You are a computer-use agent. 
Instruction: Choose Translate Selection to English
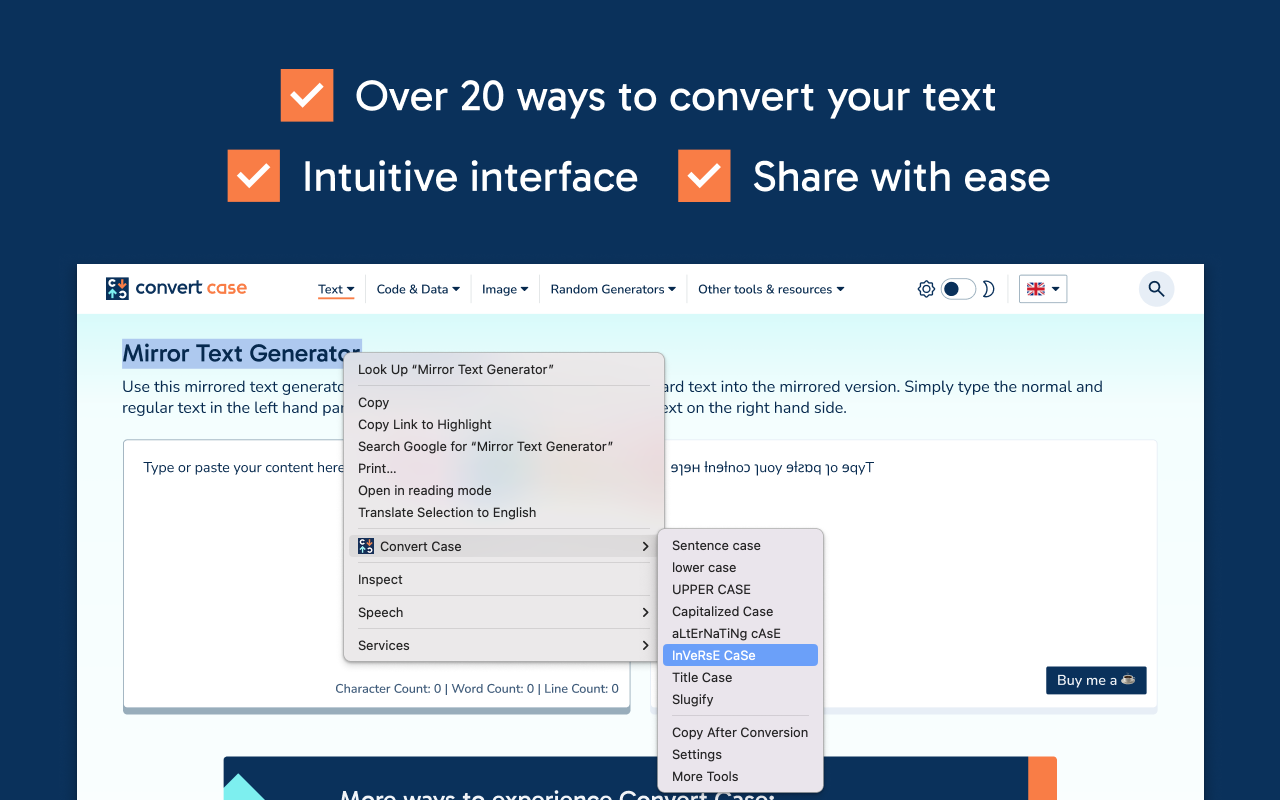(x=504, y=512)
